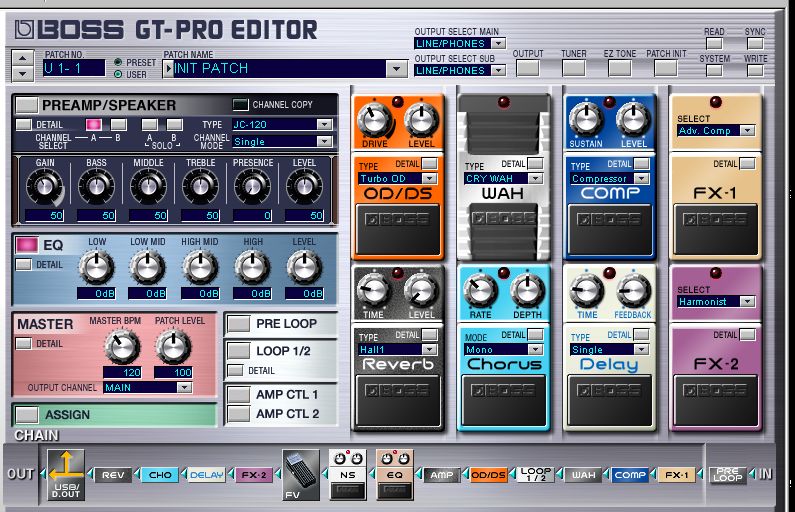This screenshot has width=795, height=512.
Task: Open preamp TYPE JC-120 dropdown
Action: click(x=324, y=124)
